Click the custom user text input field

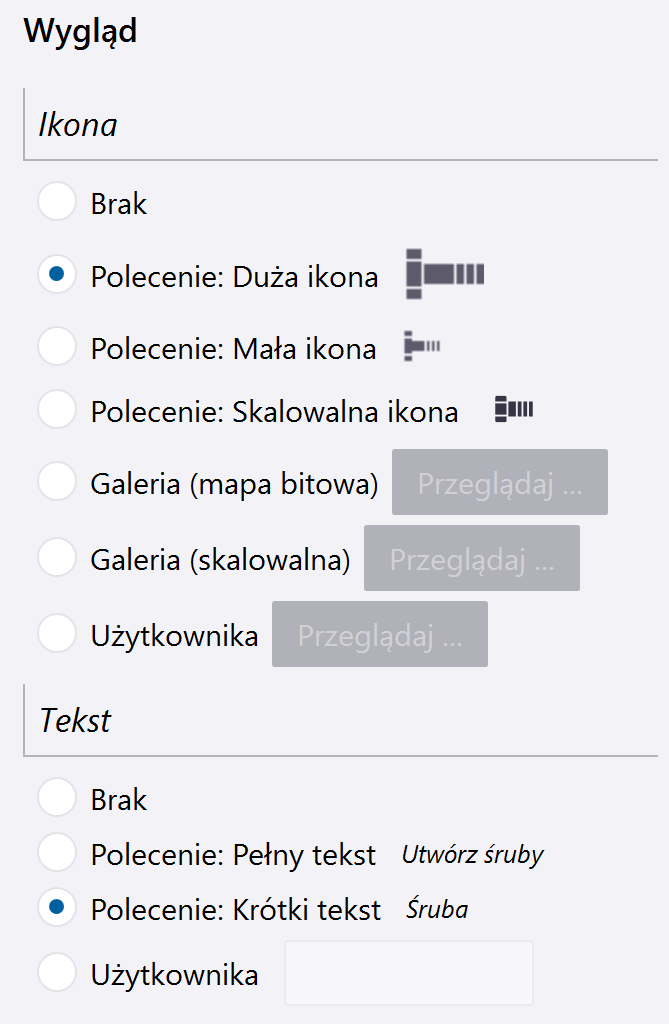409,972
